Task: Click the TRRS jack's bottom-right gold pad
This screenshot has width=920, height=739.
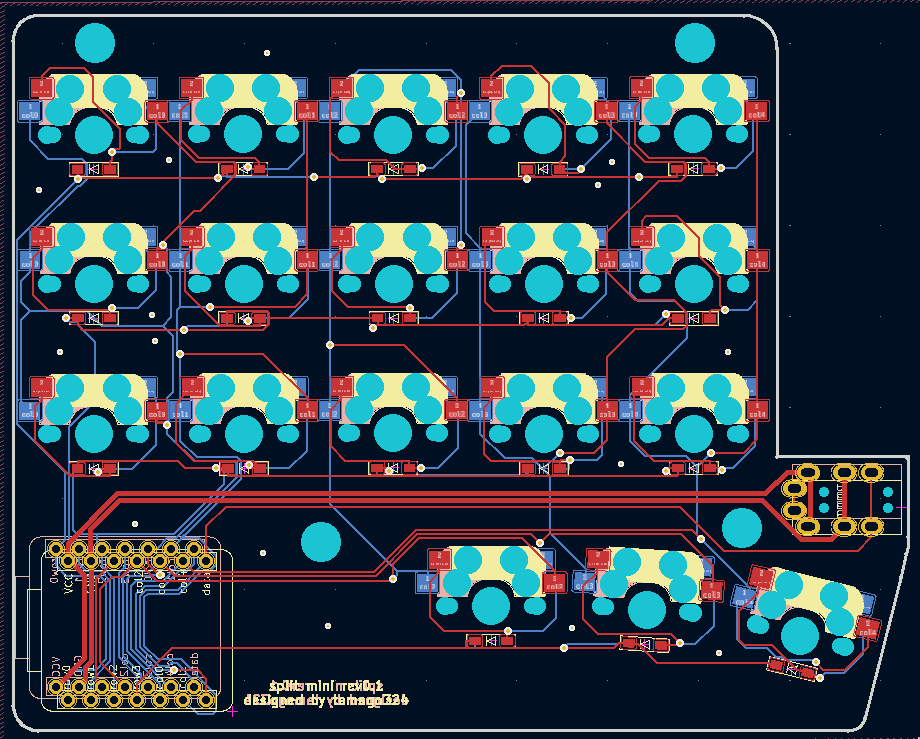Action: (871, 526)
